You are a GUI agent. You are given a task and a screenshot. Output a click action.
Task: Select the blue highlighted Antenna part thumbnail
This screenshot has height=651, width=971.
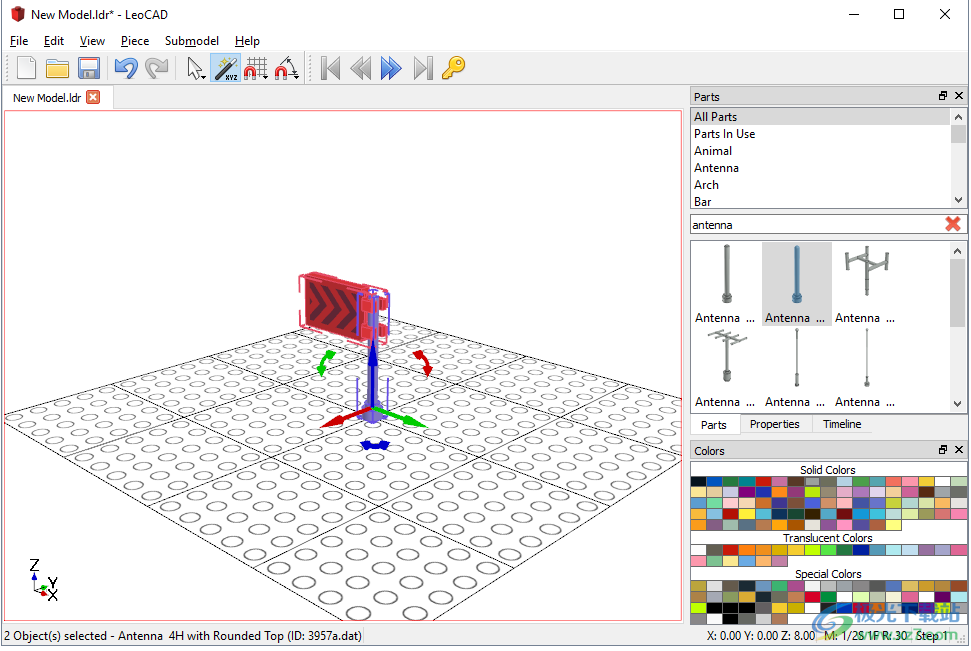796,284
